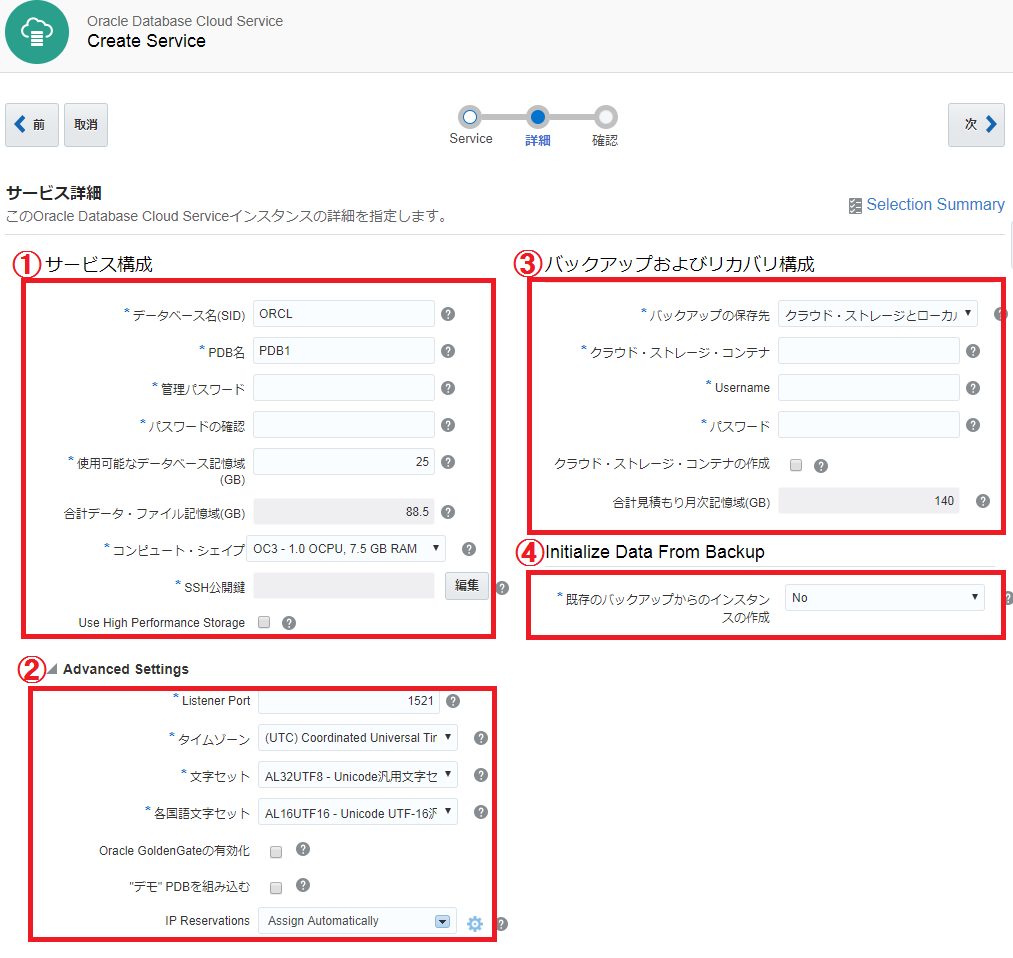The width and height of the screenshot is (1013, 958).
Task: Open the 各国語文字セット dropdown
Action: coord(357,812)
